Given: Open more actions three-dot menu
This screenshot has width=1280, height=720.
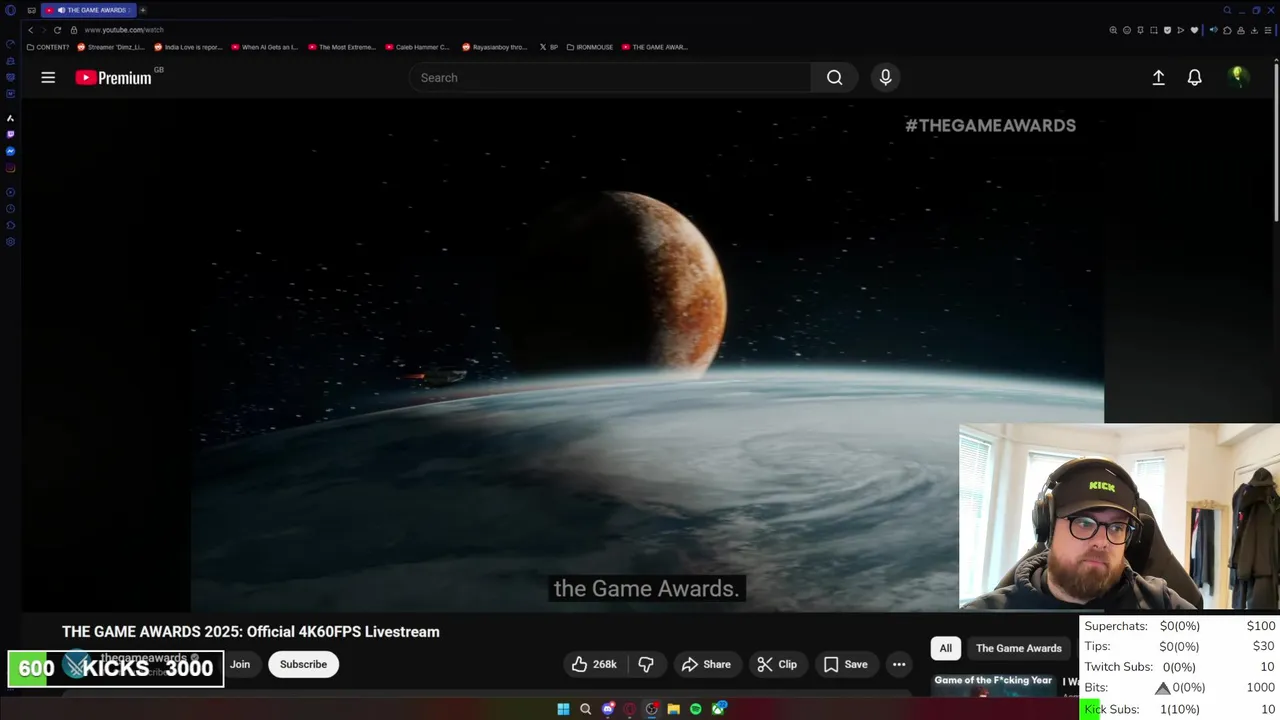Looking at the screenshot, I should coord(899,664).
